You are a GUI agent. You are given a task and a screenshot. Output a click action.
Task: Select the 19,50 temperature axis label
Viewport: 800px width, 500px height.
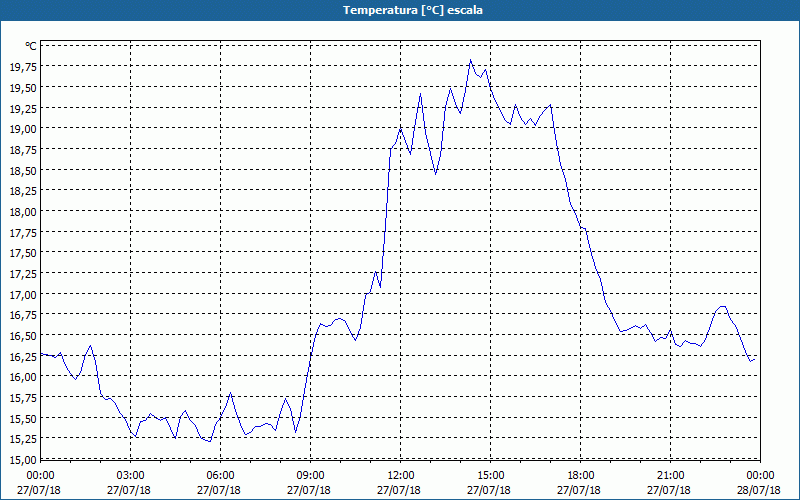coord(23,87)
